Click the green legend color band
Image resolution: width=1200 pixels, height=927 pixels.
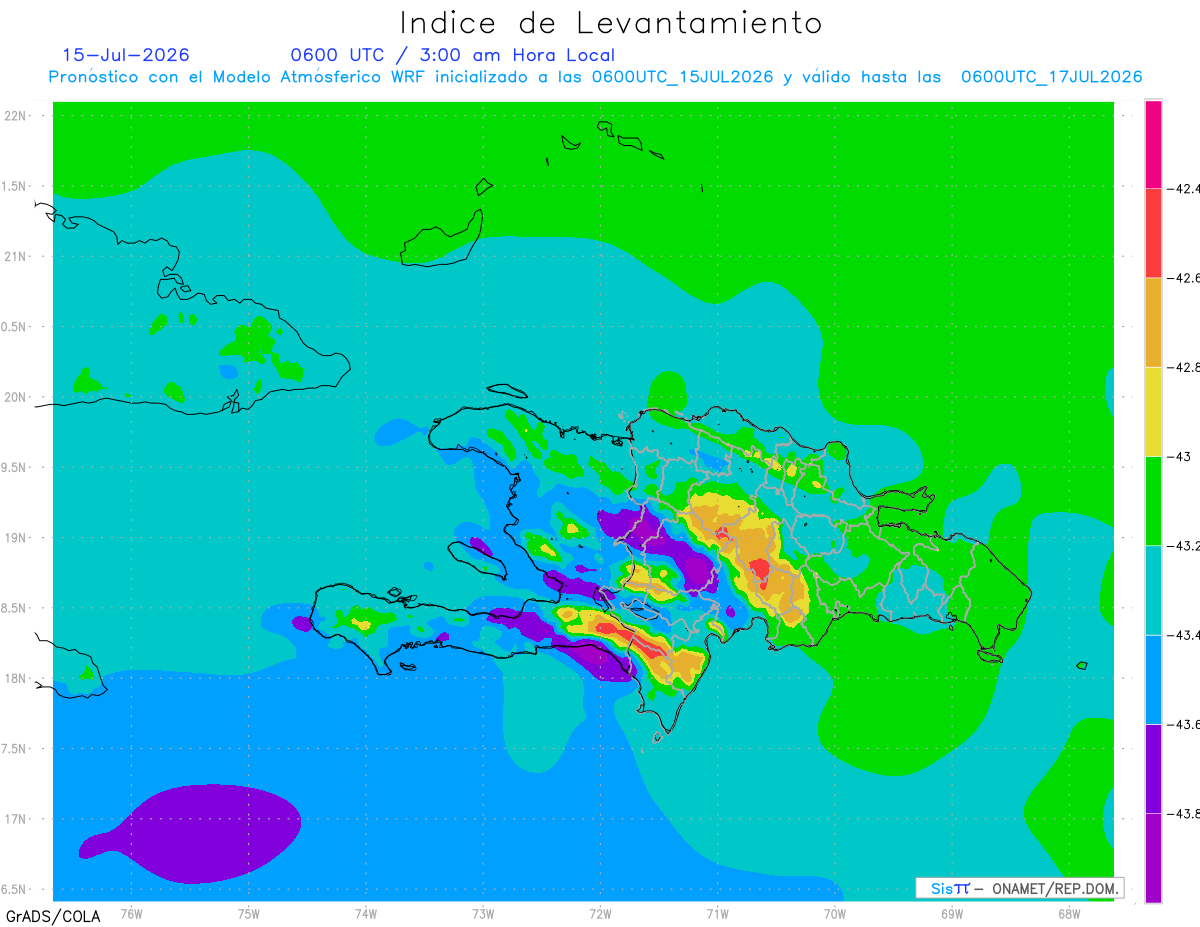click(x=1153, y=500)
